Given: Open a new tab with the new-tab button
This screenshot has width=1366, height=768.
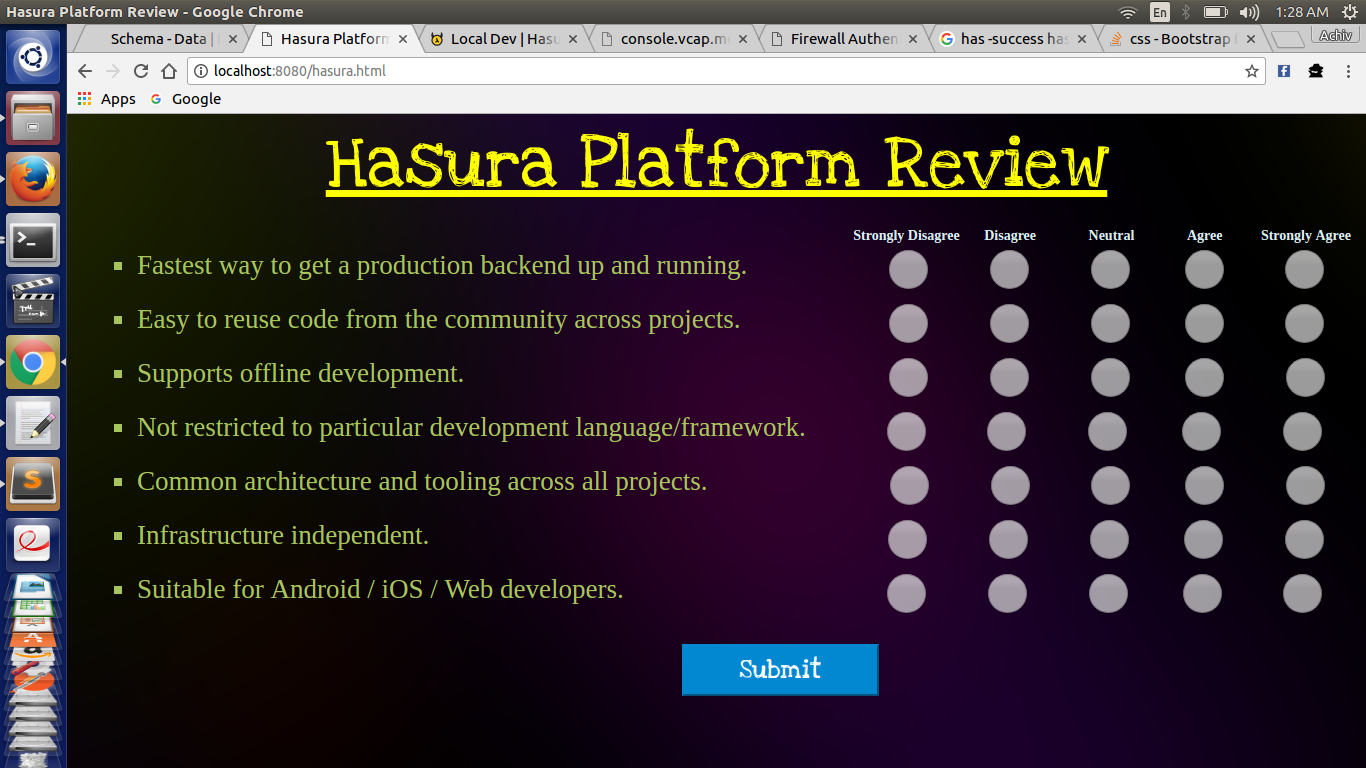Looking at the screenshot, I should pos(1288,39).
